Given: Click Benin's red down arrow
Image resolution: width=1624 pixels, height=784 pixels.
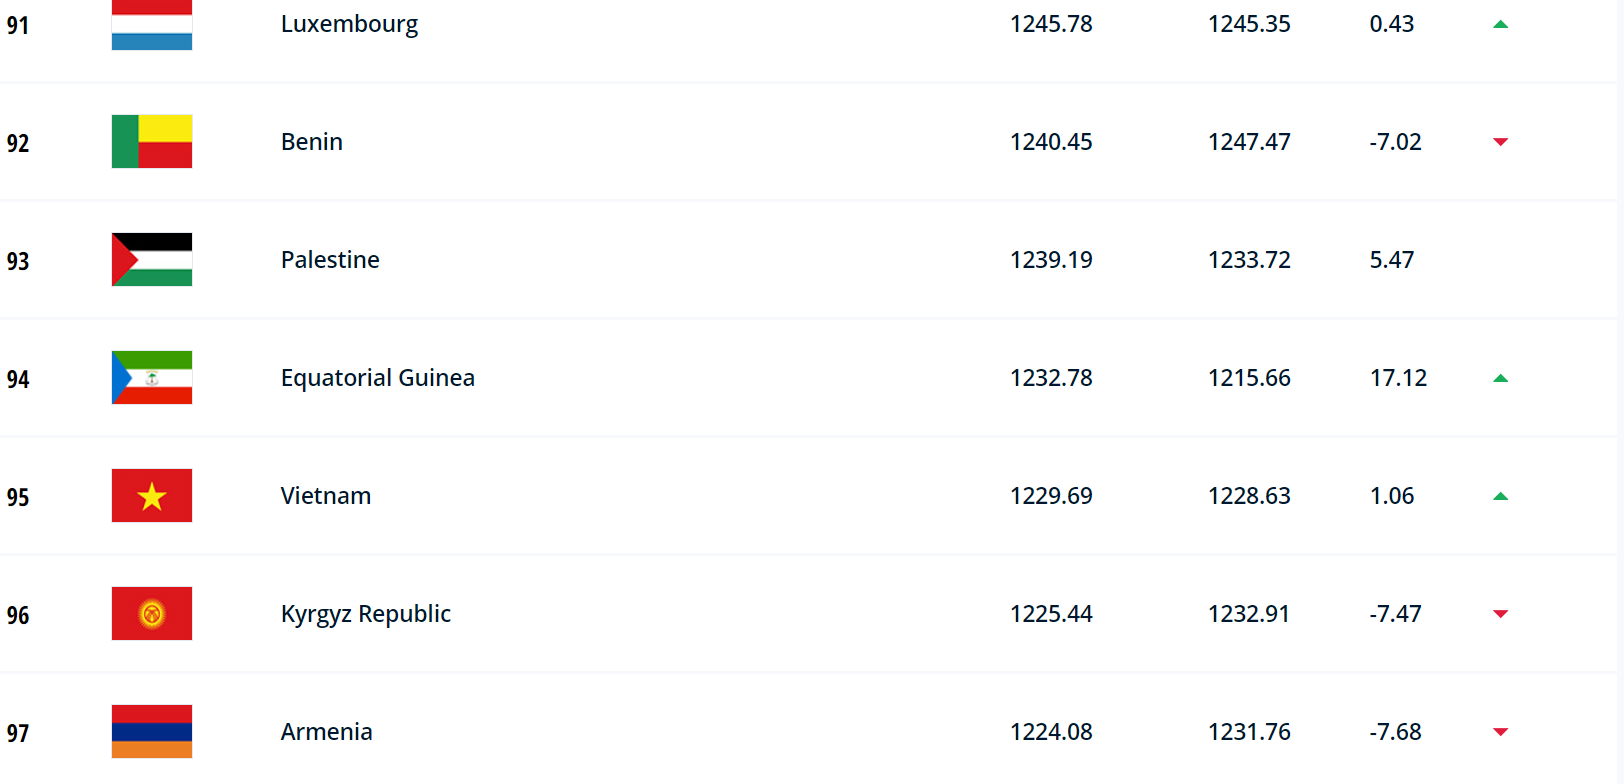Looking at the screenshot, I should [x=1500, y=142].
